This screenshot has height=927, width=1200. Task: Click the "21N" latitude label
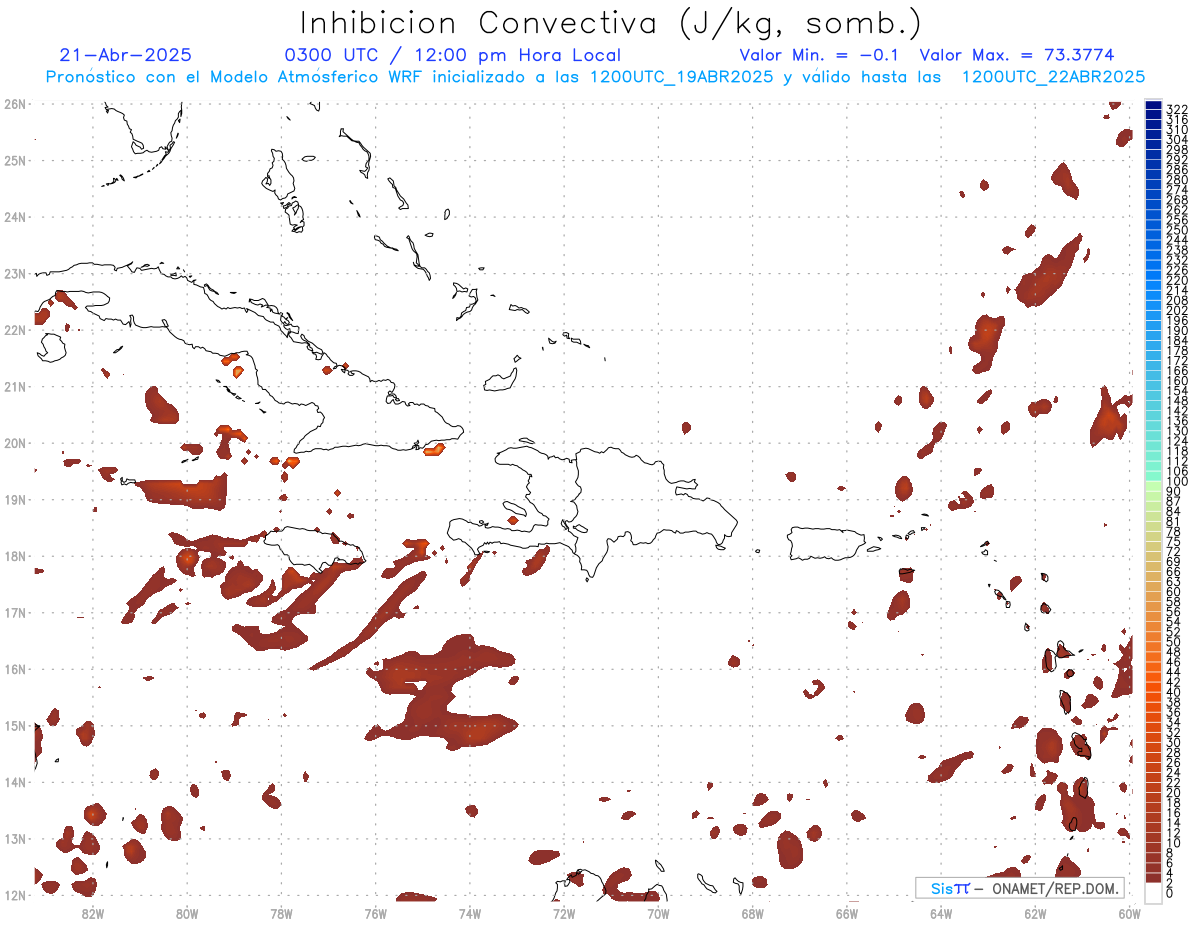pos(14,386)
